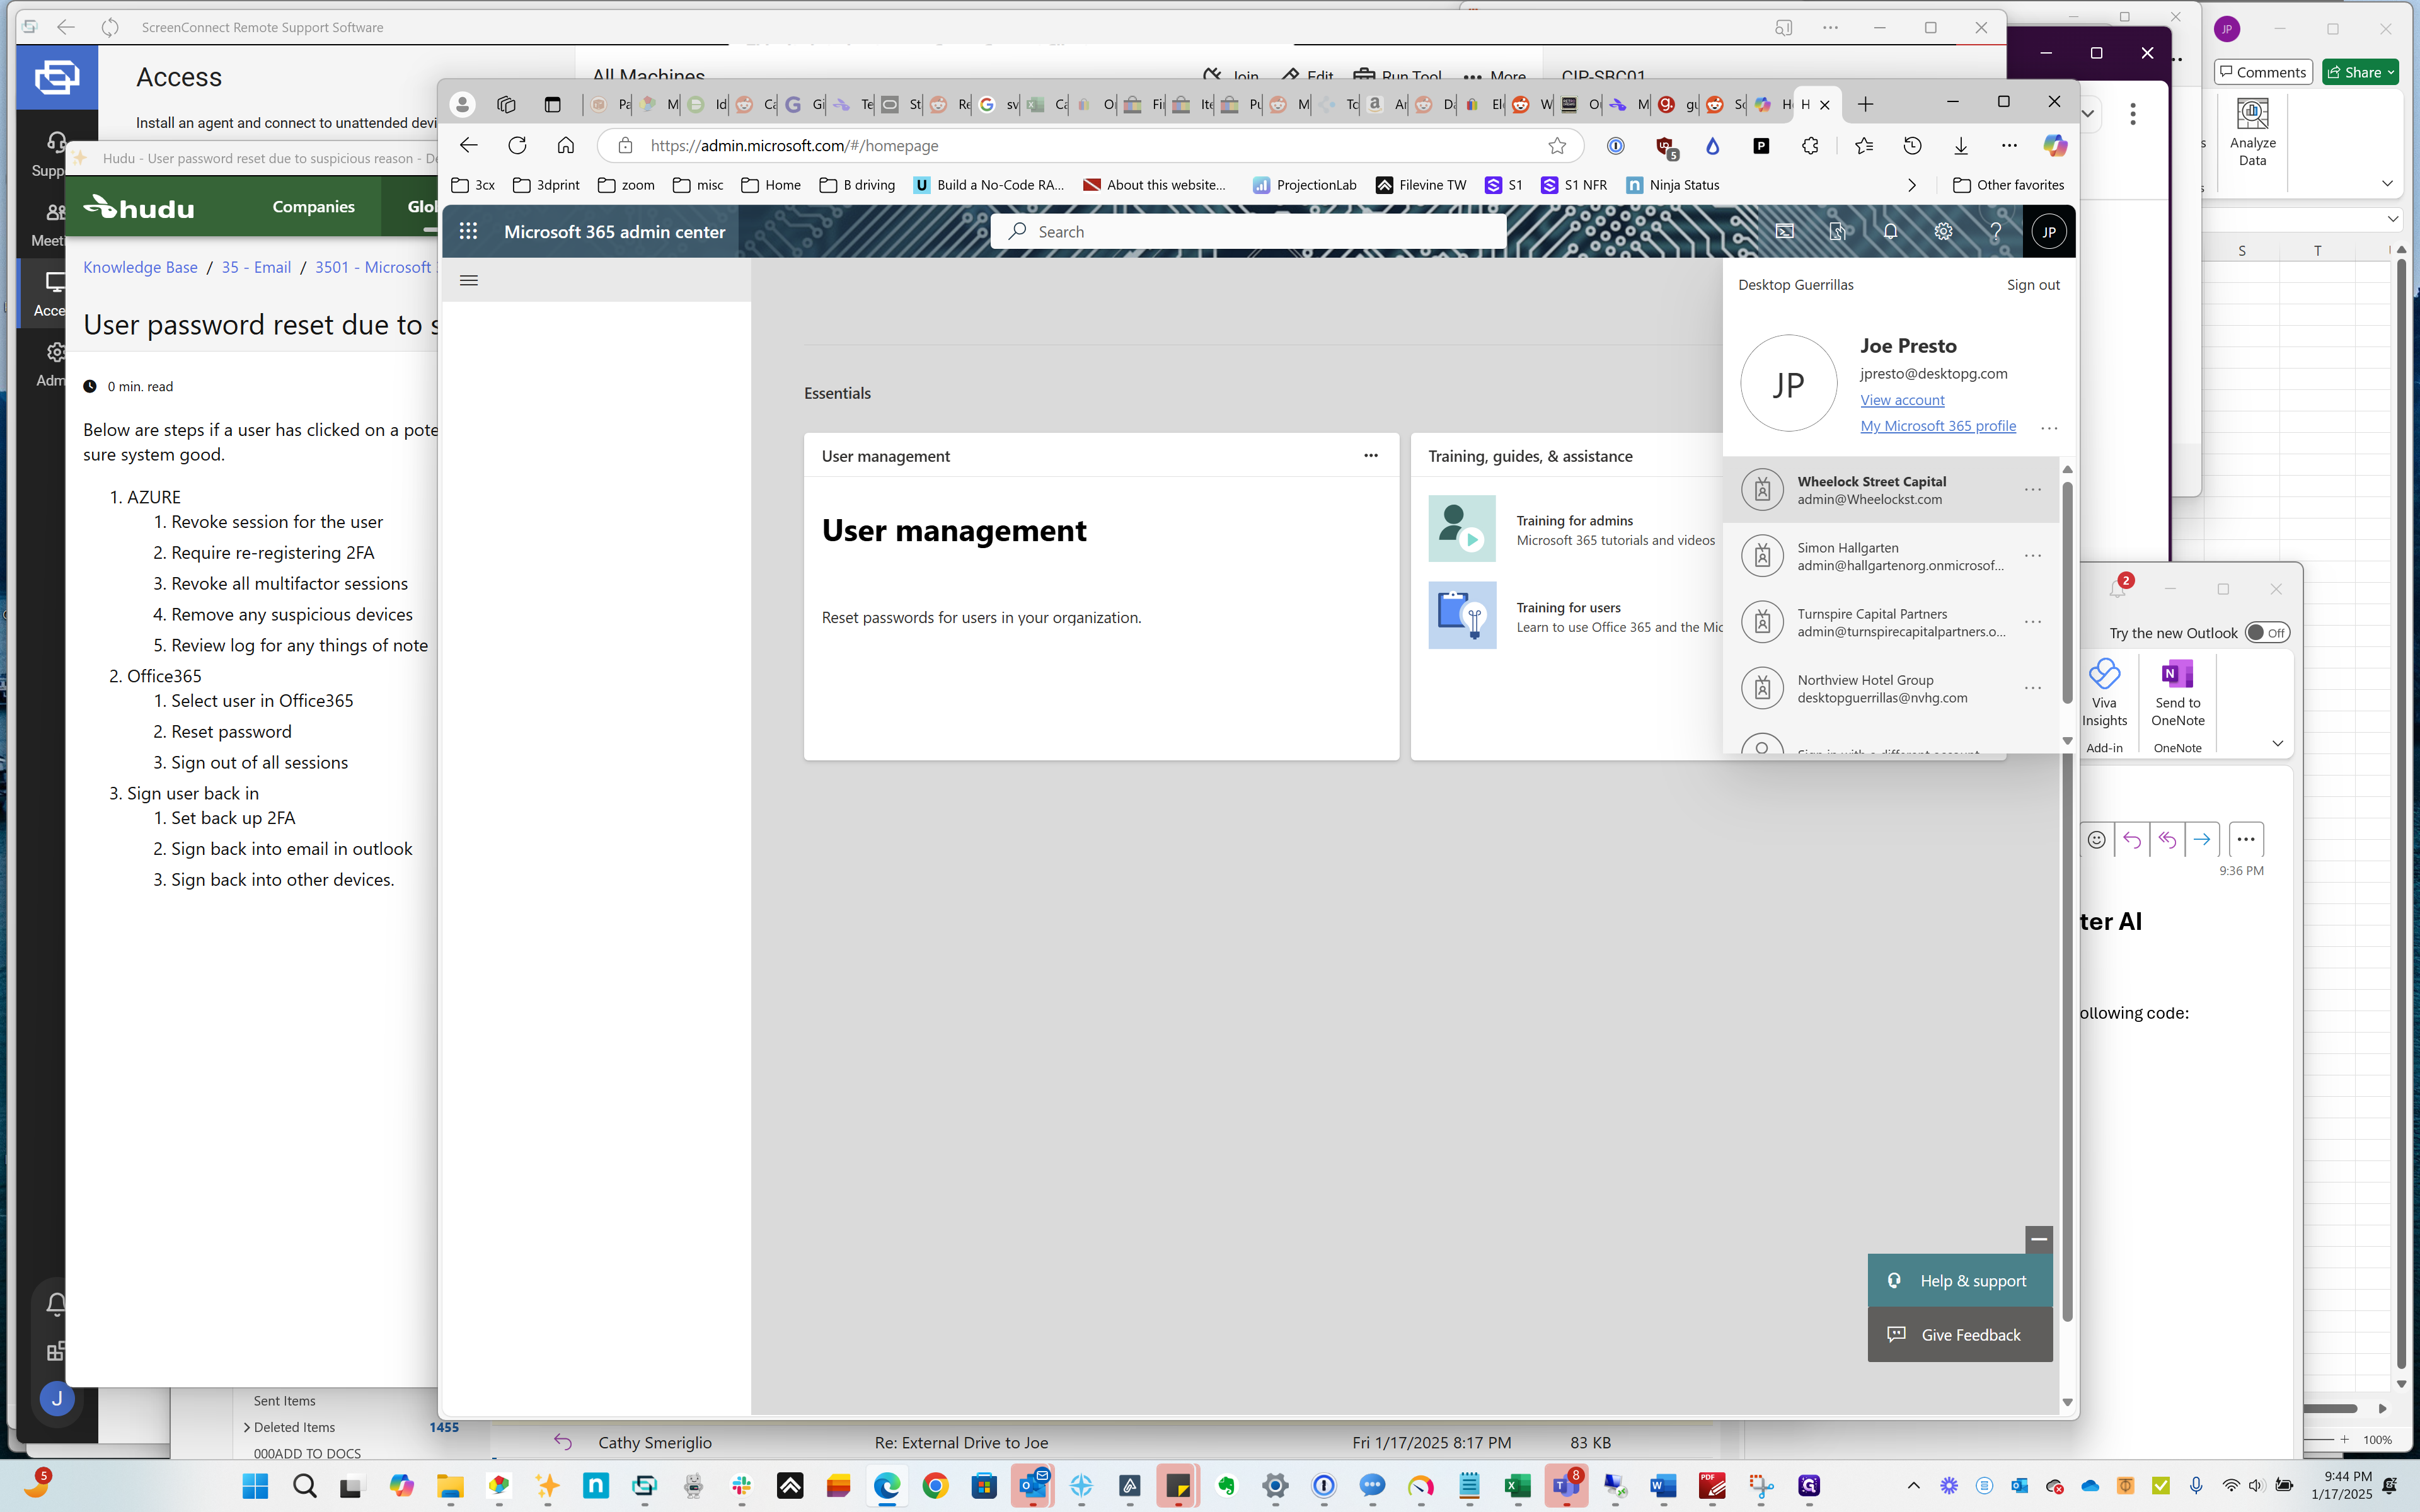Click the Outlook reply arrow icon
2420x1512 pixels.
2132,840
